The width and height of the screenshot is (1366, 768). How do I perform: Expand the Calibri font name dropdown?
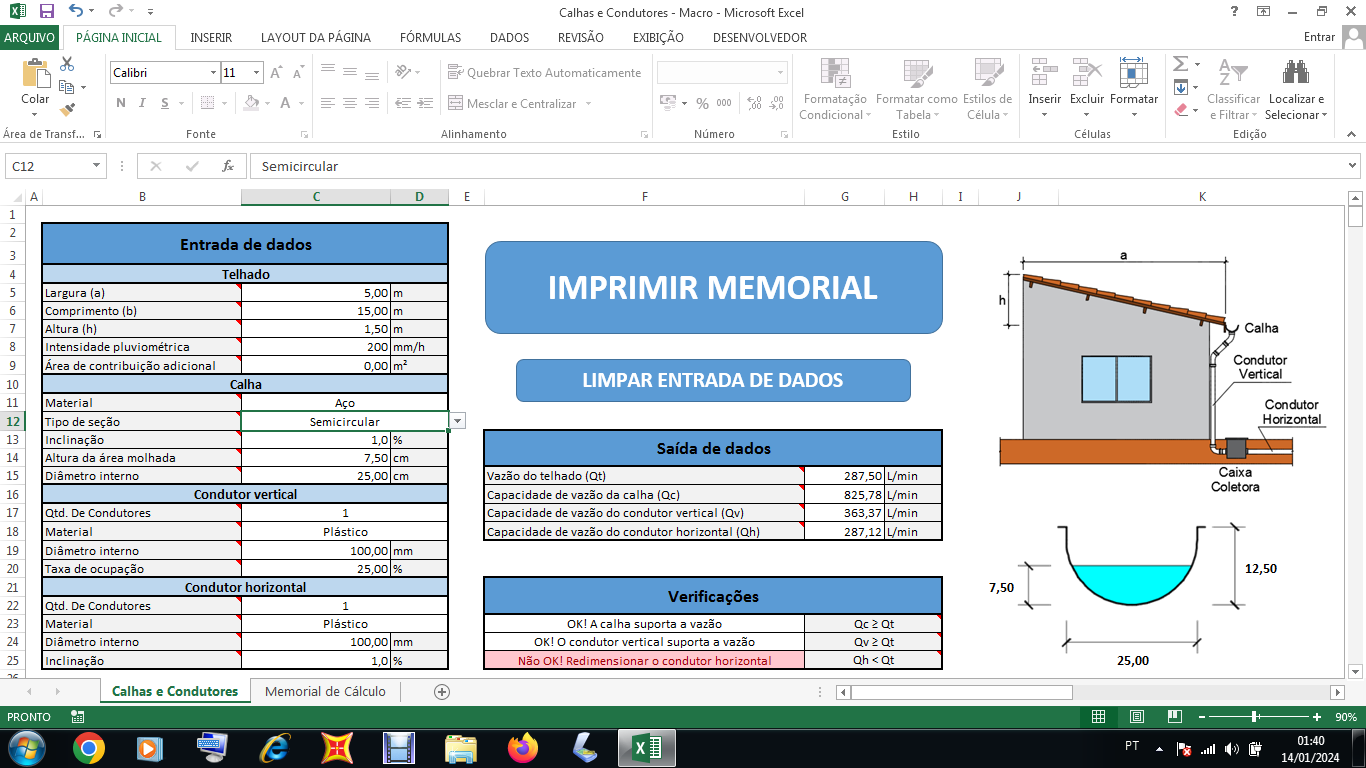pos(213,73)
